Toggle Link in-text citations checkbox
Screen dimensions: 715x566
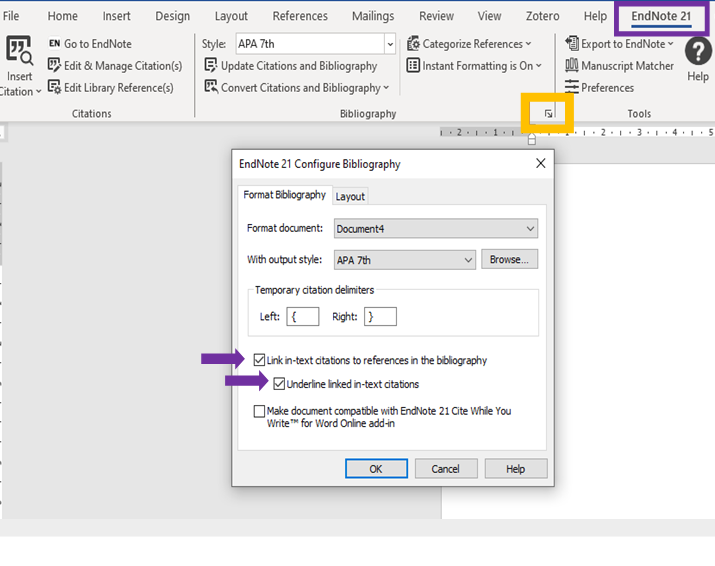[260, 360]
